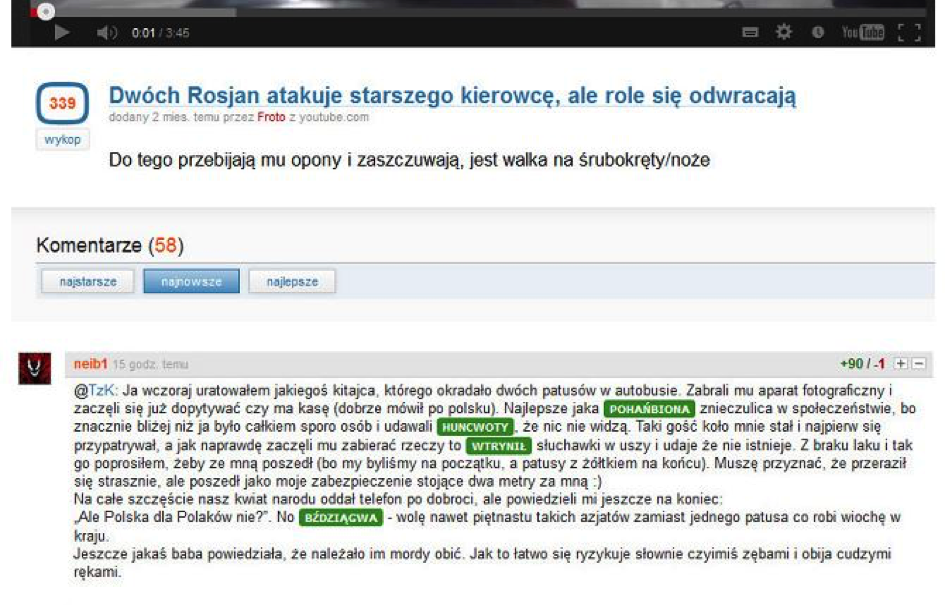
Task: Open video on YouTube via logo
Action: pos(862,33)
